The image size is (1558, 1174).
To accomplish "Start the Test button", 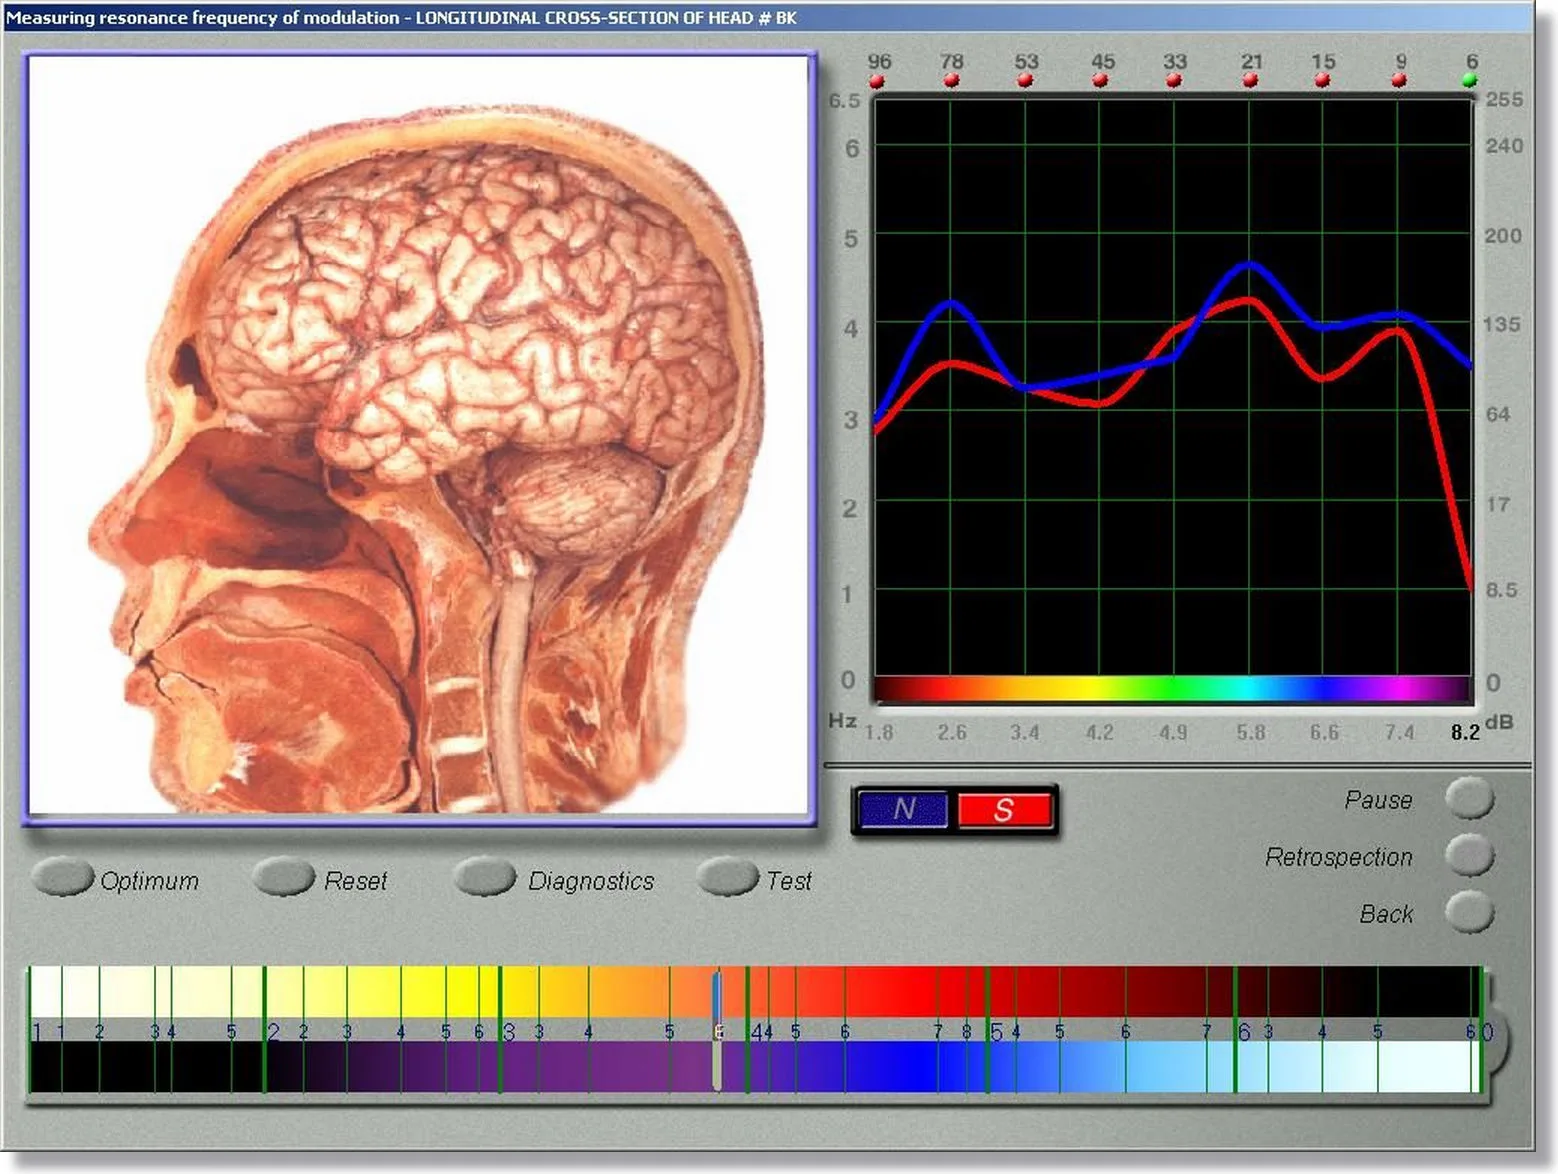I will [727, 877].
